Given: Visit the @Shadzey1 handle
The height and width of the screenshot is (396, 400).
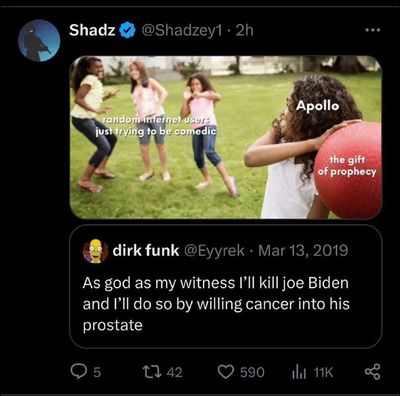Looking at the screenshot, I should (182, 31).
